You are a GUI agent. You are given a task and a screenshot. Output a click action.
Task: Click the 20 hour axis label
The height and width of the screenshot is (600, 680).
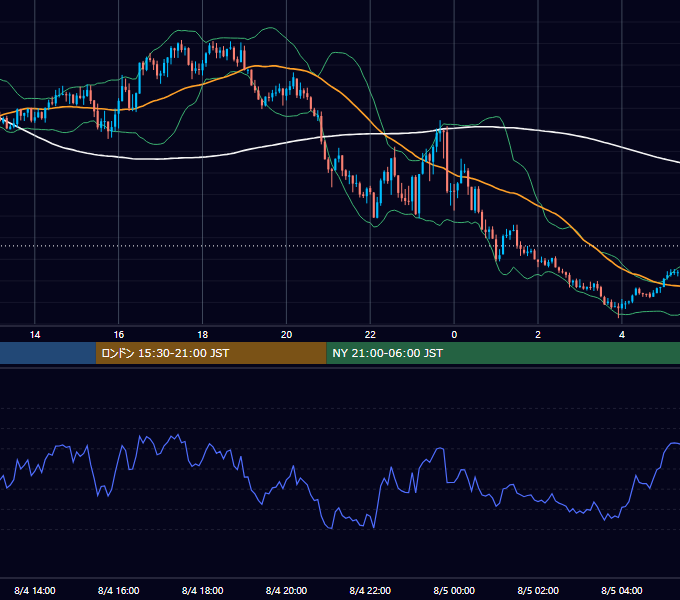(286, 335)
